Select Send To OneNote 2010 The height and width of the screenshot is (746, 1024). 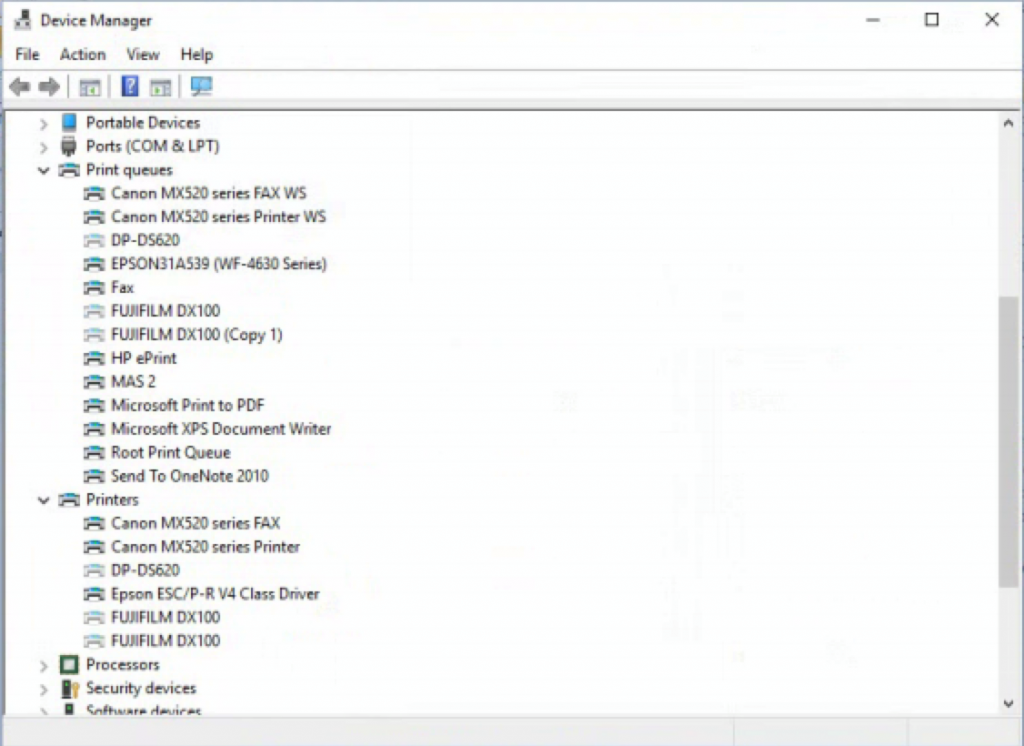tap(189, 476)
